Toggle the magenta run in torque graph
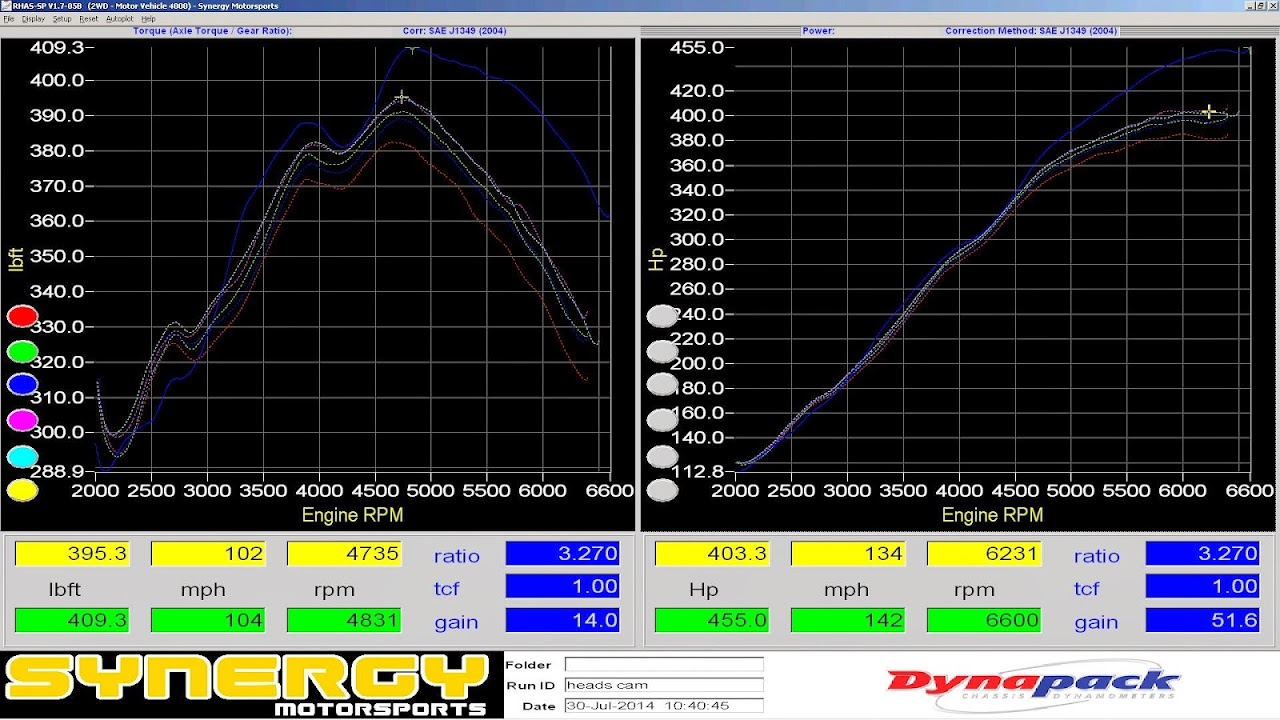Image resolution: width=1280 pixels, height=720 pixels. 22,421
